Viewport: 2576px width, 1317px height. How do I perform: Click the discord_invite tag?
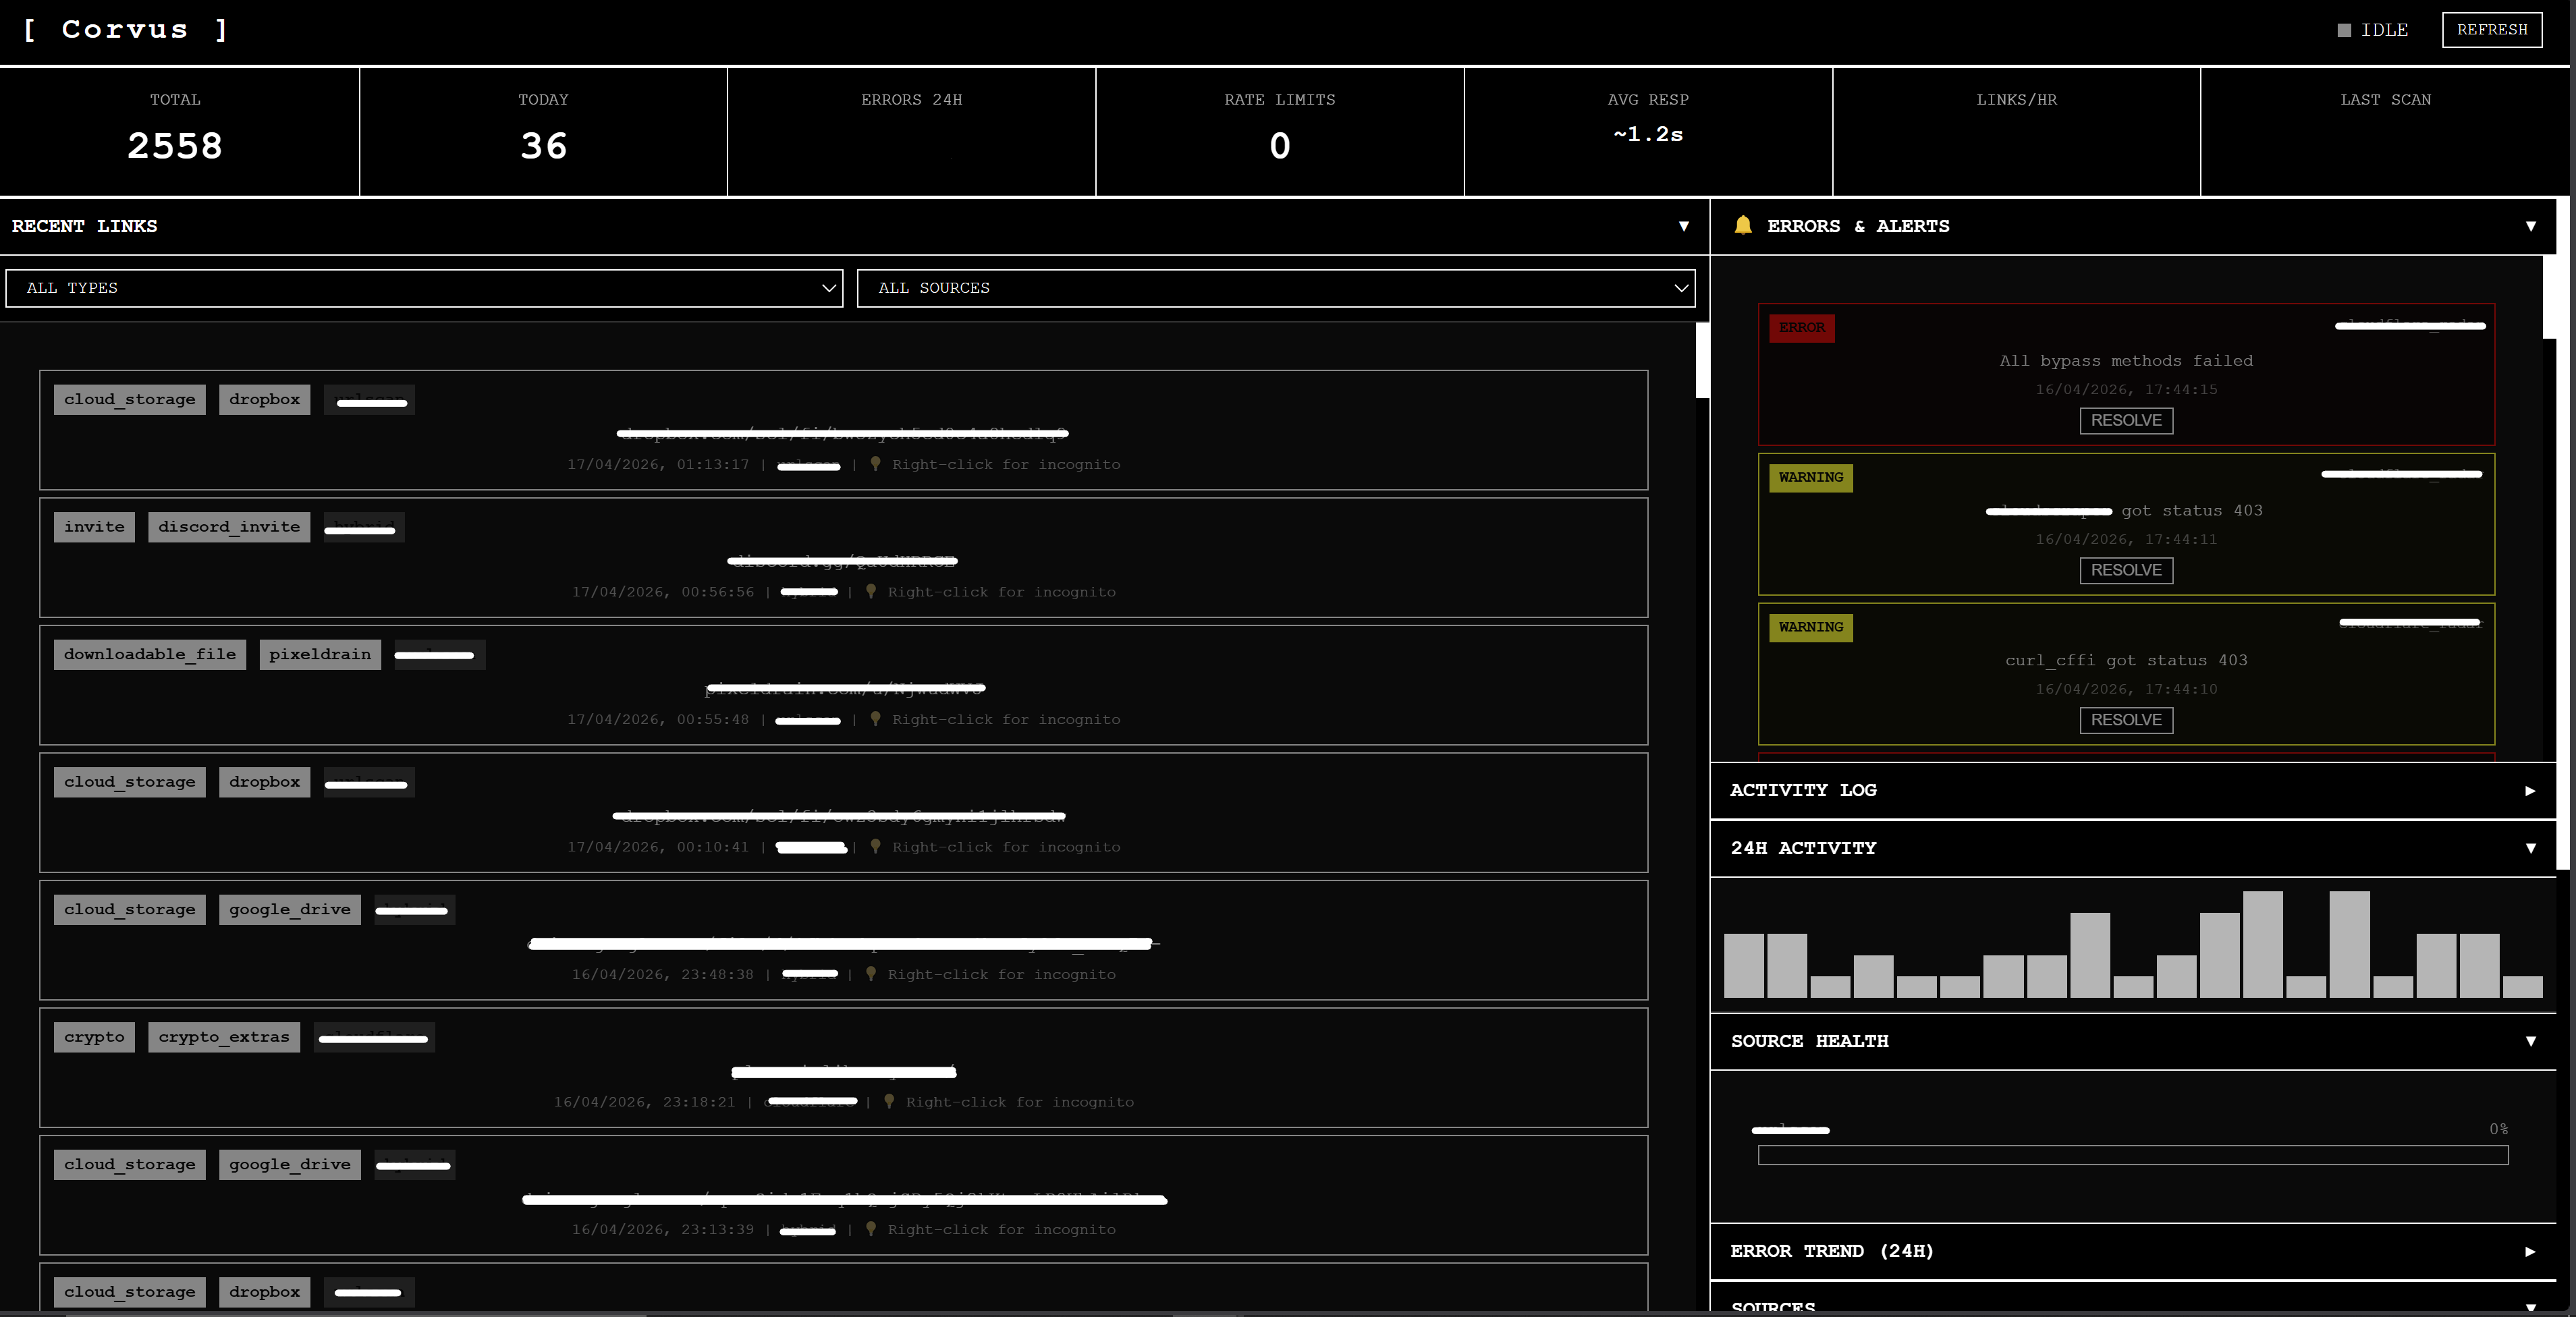tap(229, 527)
